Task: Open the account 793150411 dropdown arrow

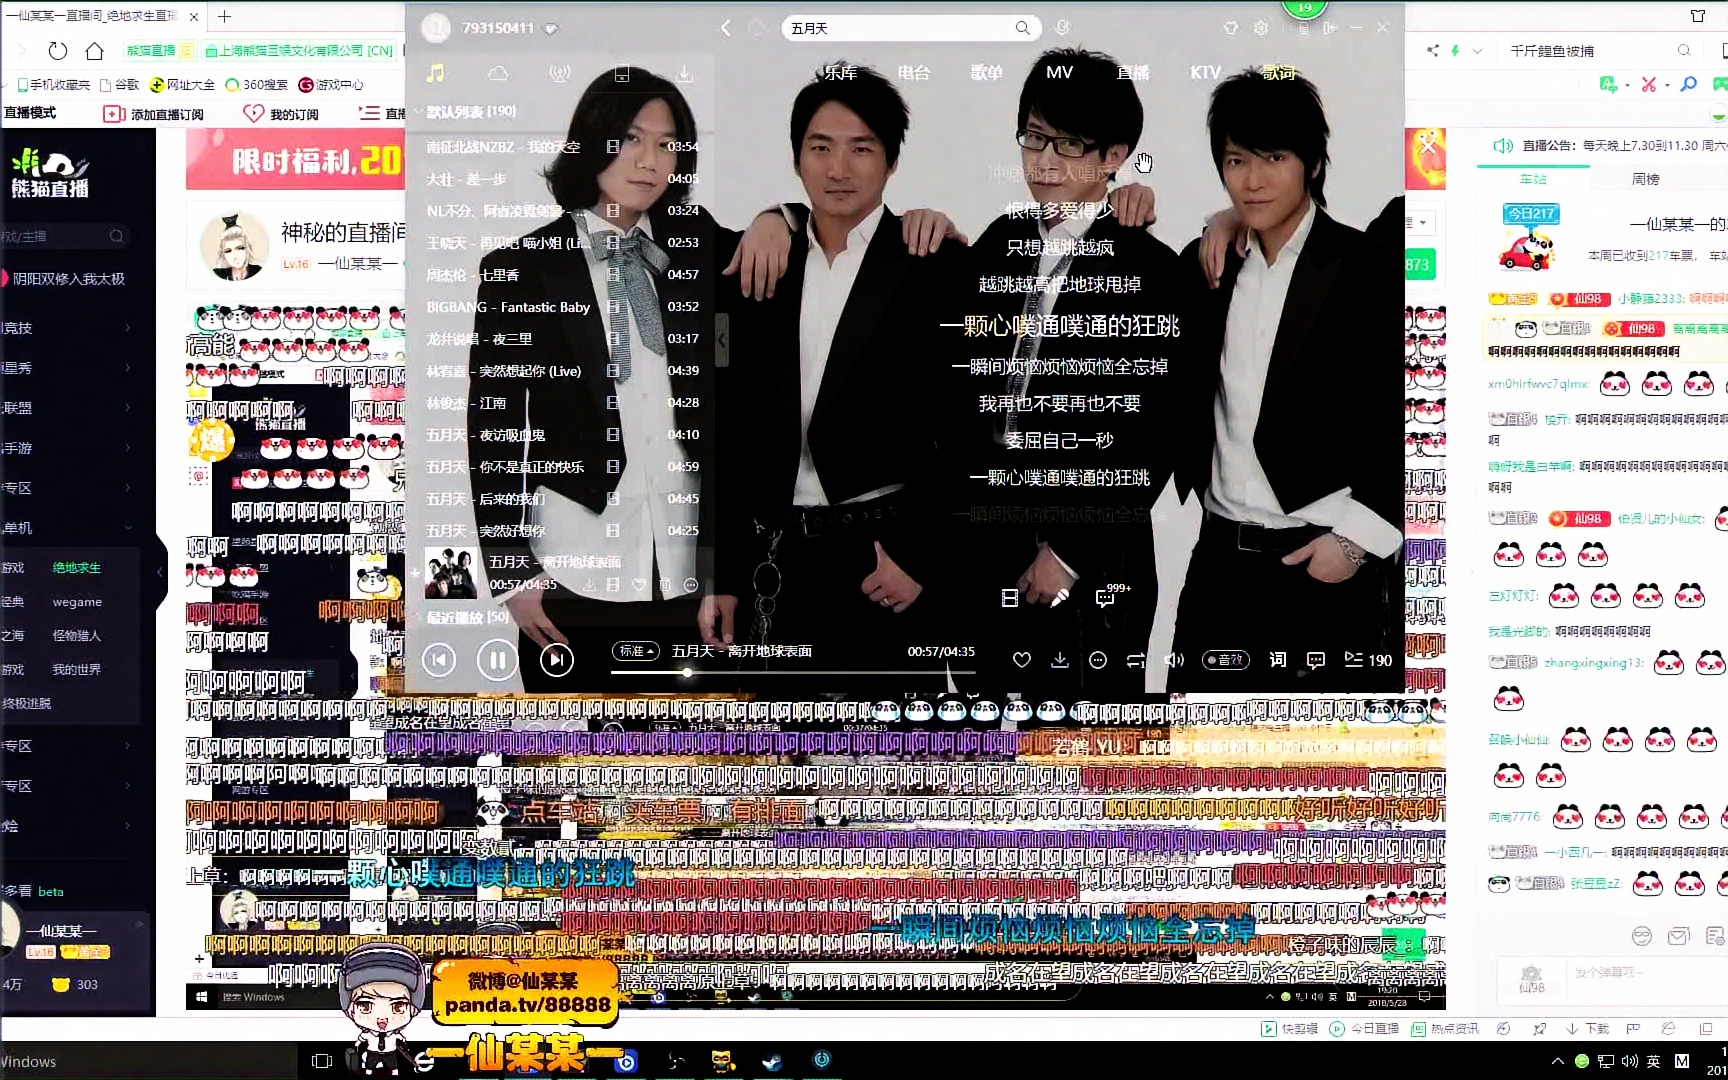Action: tap(550, 29)
